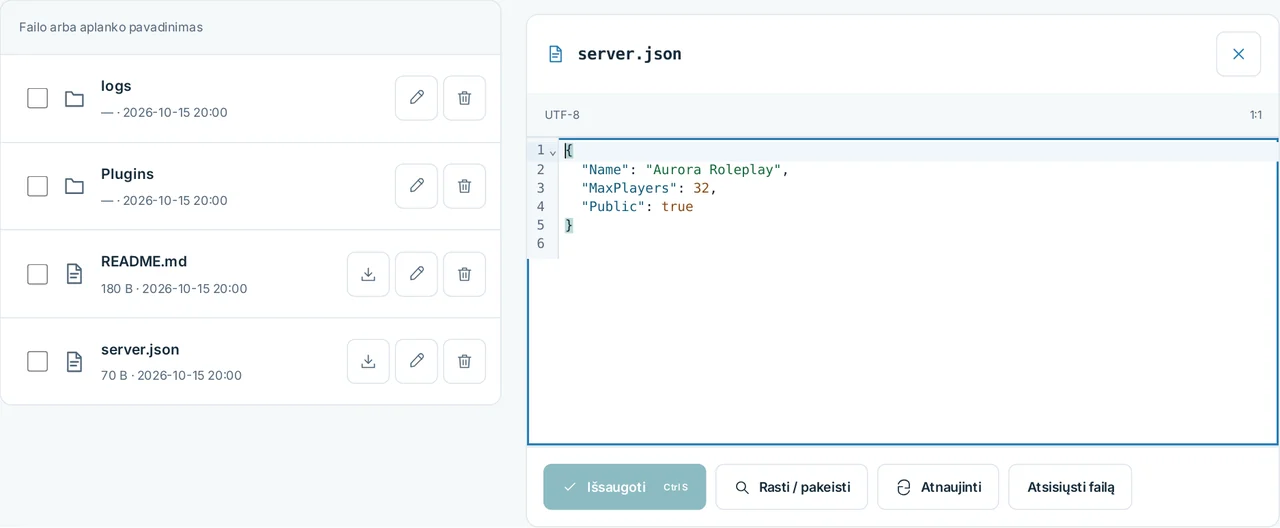Screen dimensions: 1280x528
Task: Tick the README.md checkbox
Action: (37, 274)
